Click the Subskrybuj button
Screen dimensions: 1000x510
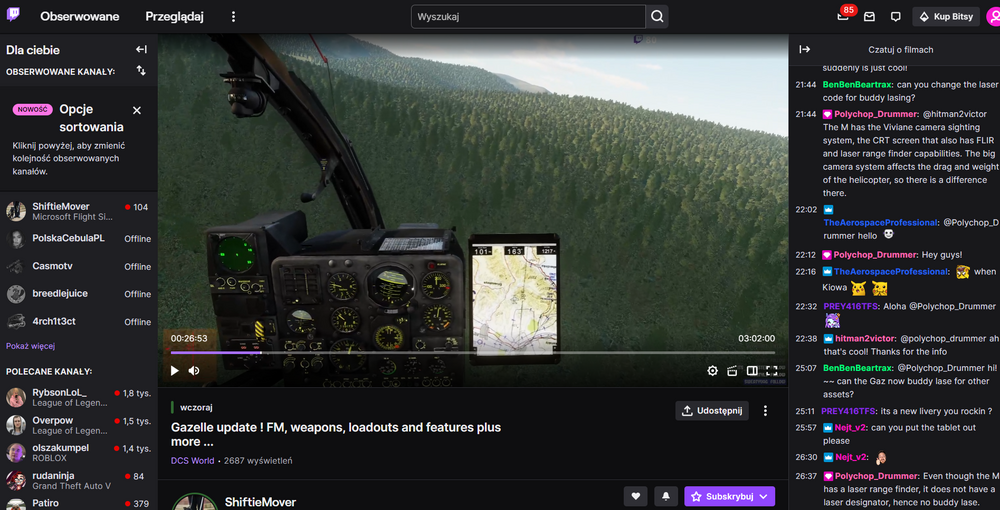[x=730, y=496]
